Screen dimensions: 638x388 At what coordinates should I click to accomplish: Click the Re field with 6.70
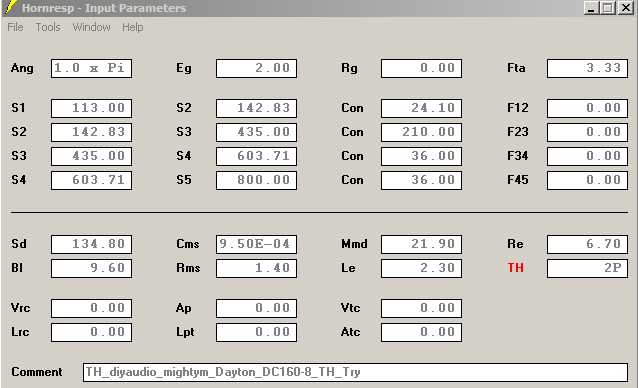click(588, 244)
